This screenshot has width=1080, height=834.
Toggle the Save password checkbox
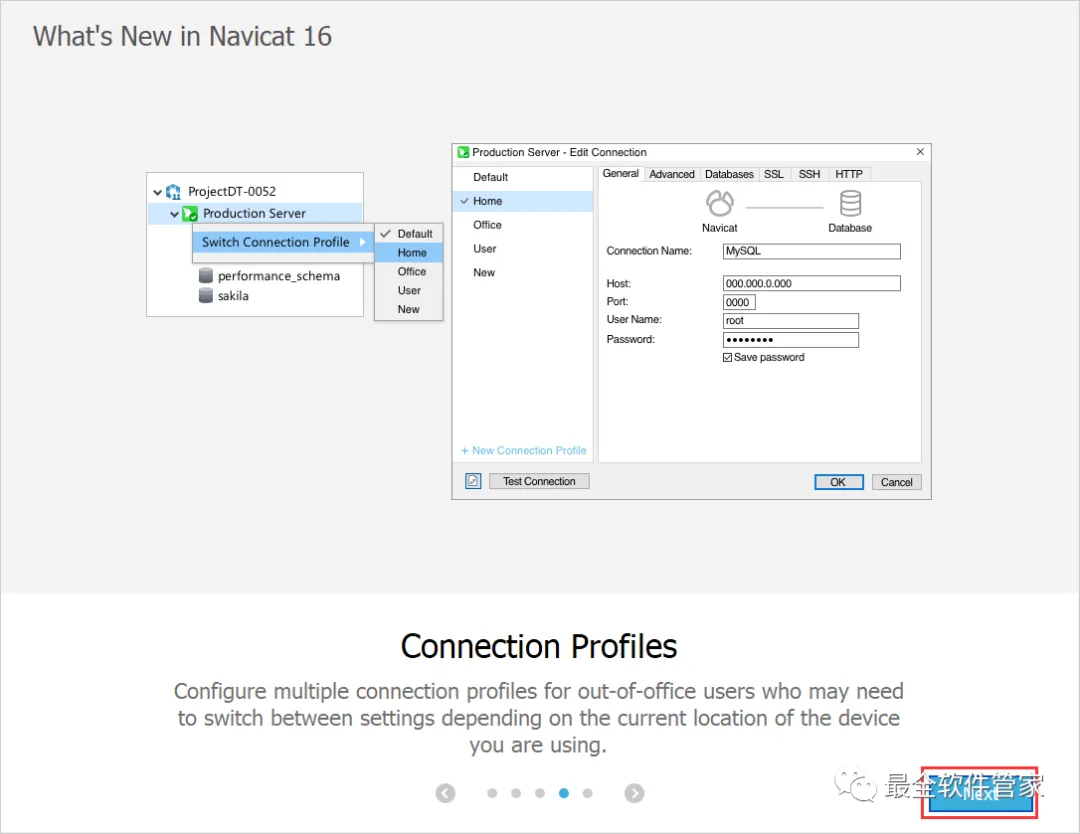coord(727,357)
